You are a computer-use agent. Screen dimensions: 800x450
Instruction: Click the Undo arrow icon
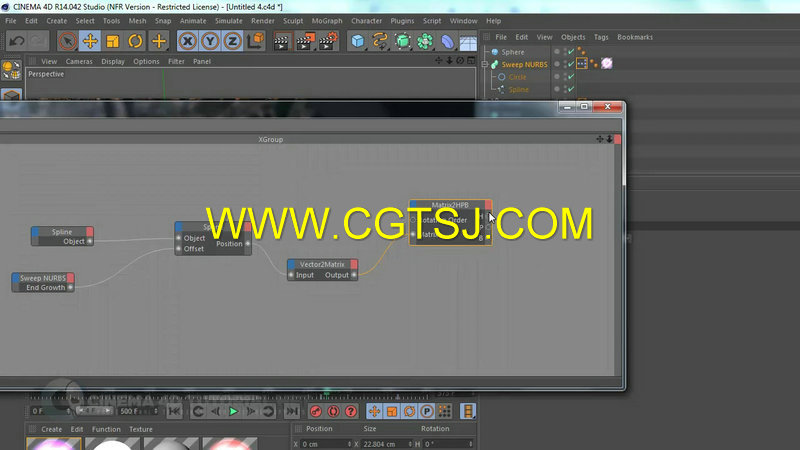[16, 41]
